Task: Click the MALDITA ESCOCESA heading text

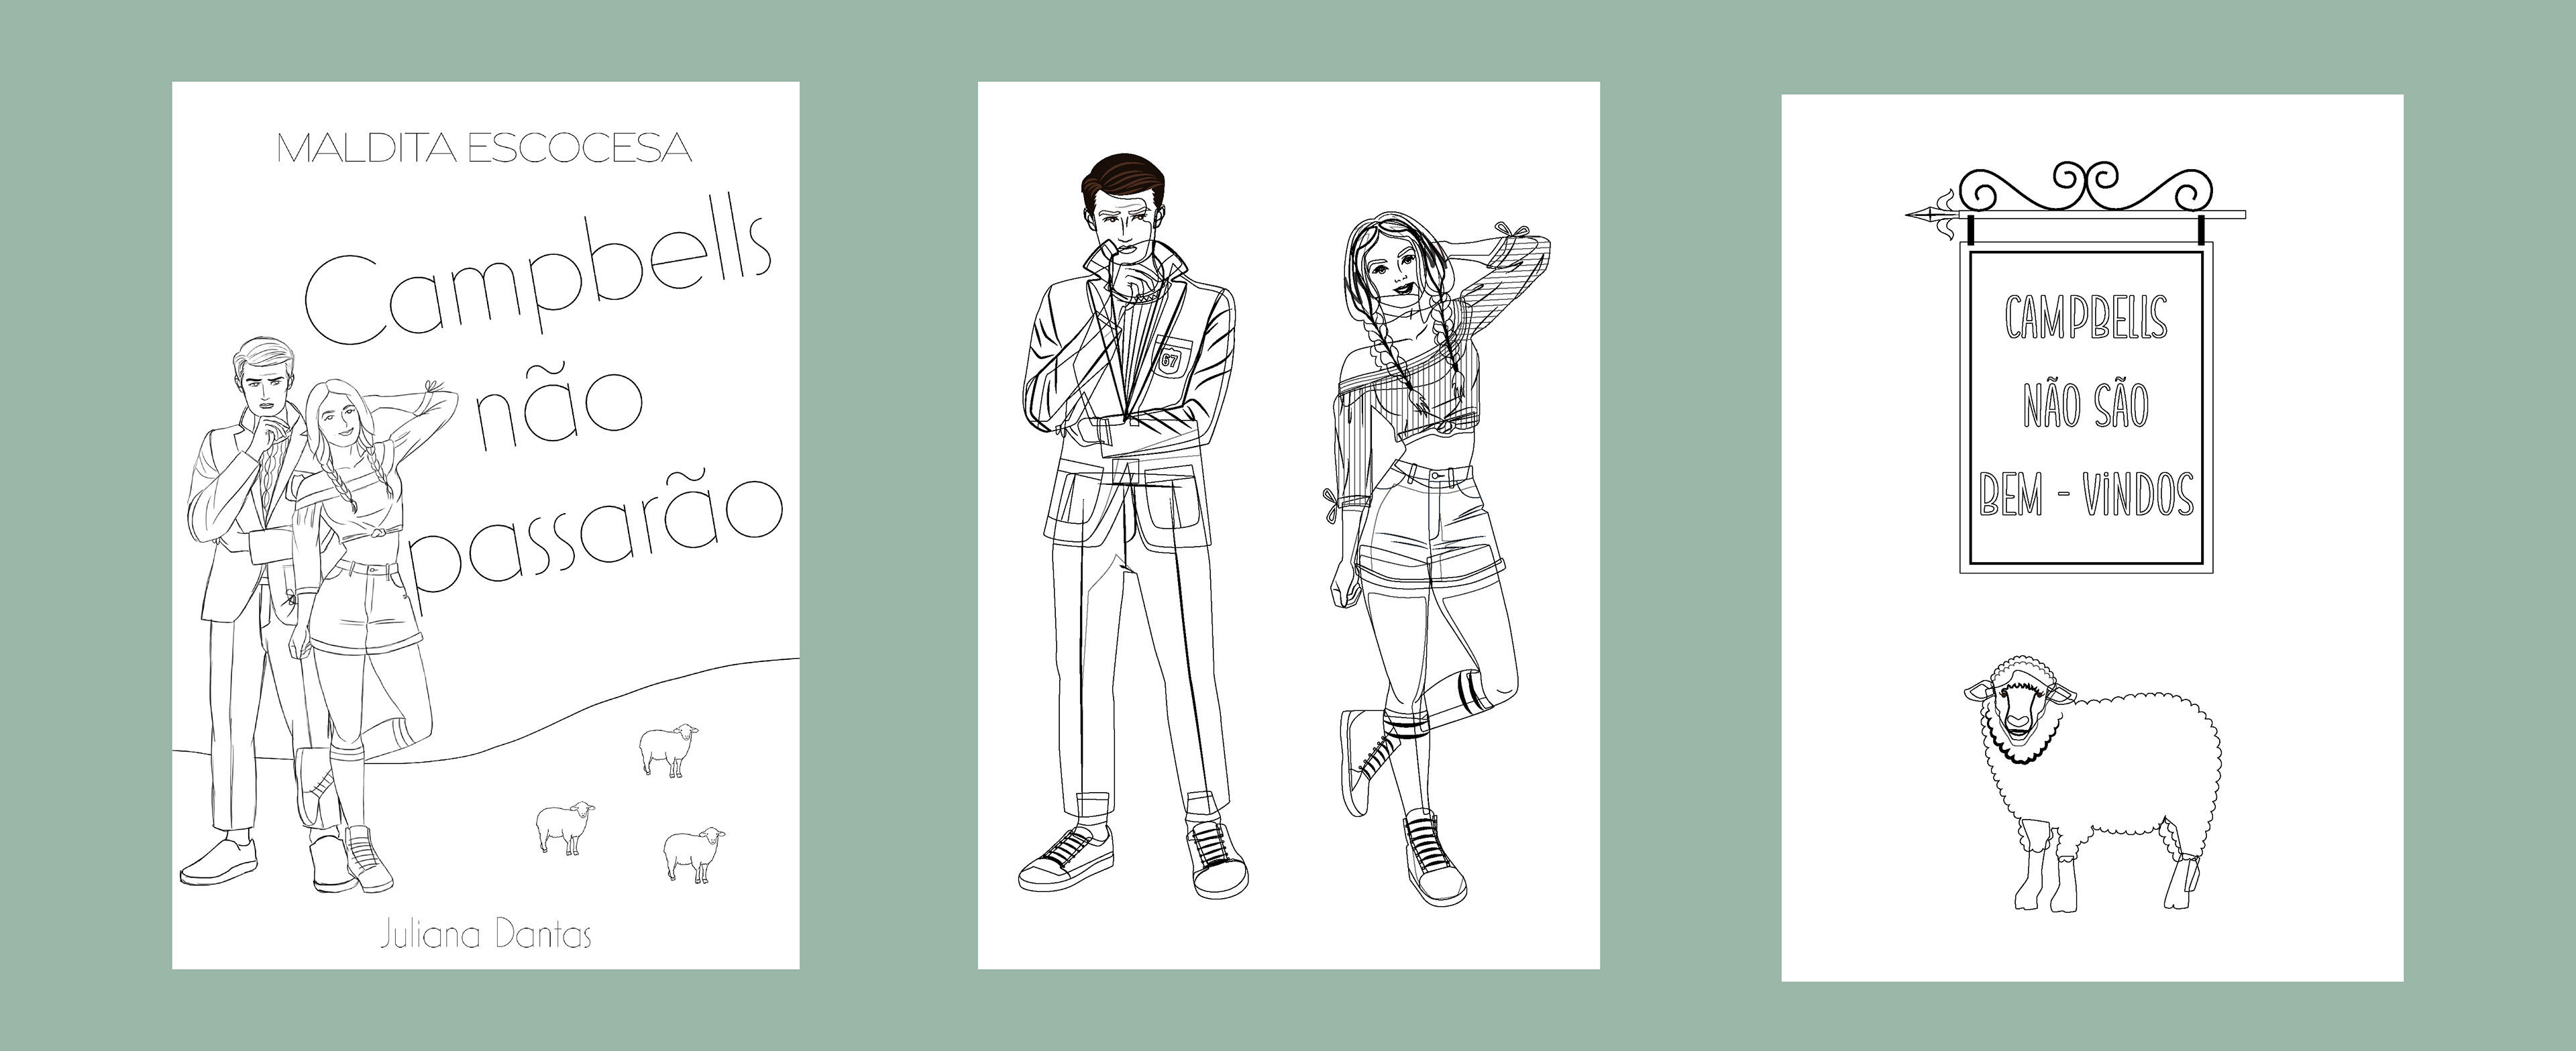Action: pyautogui.click(x=484, y=148)
